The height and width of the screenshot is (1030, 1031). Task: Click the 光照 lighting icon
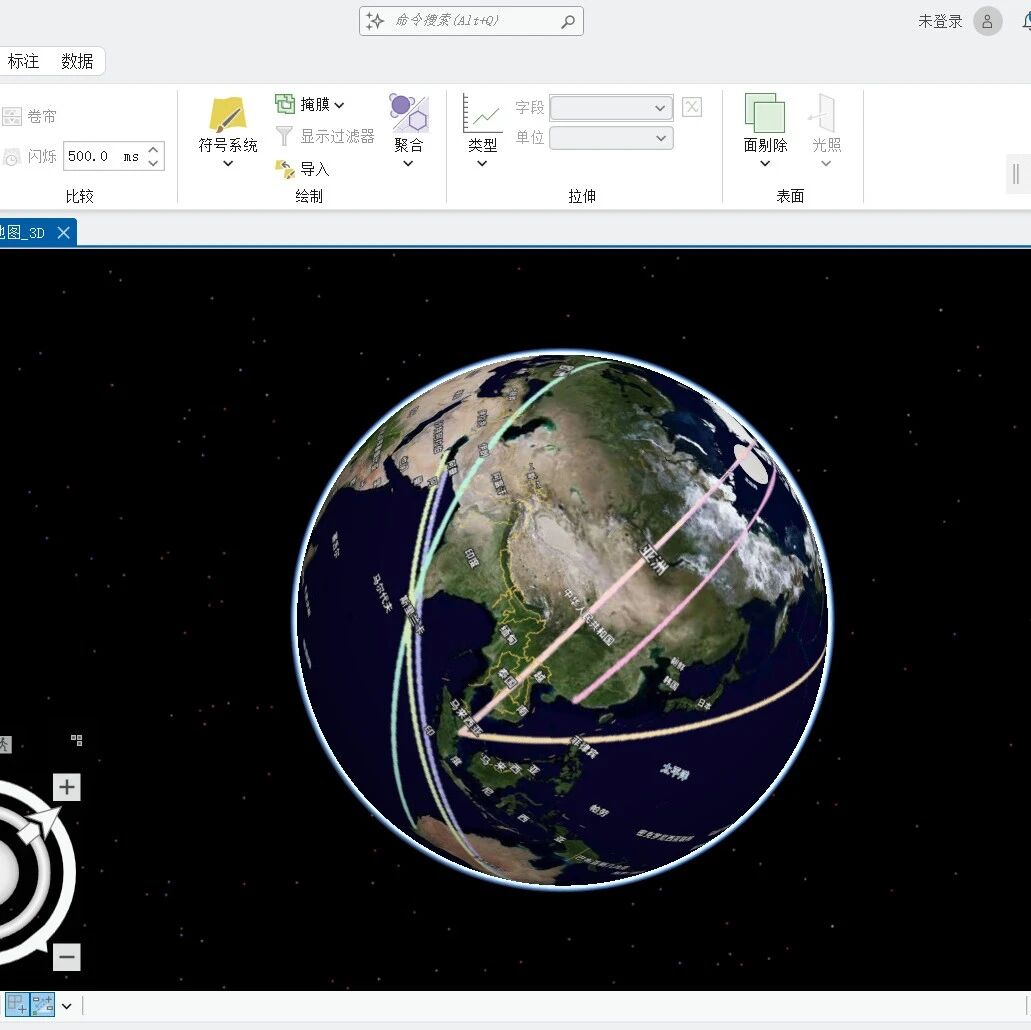(x=826, y=113)
